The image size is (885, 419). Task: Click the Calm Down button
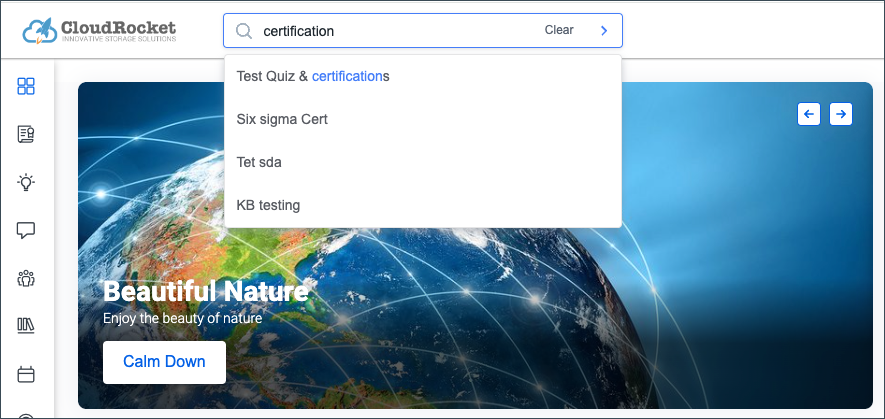[x=164, y=362]
